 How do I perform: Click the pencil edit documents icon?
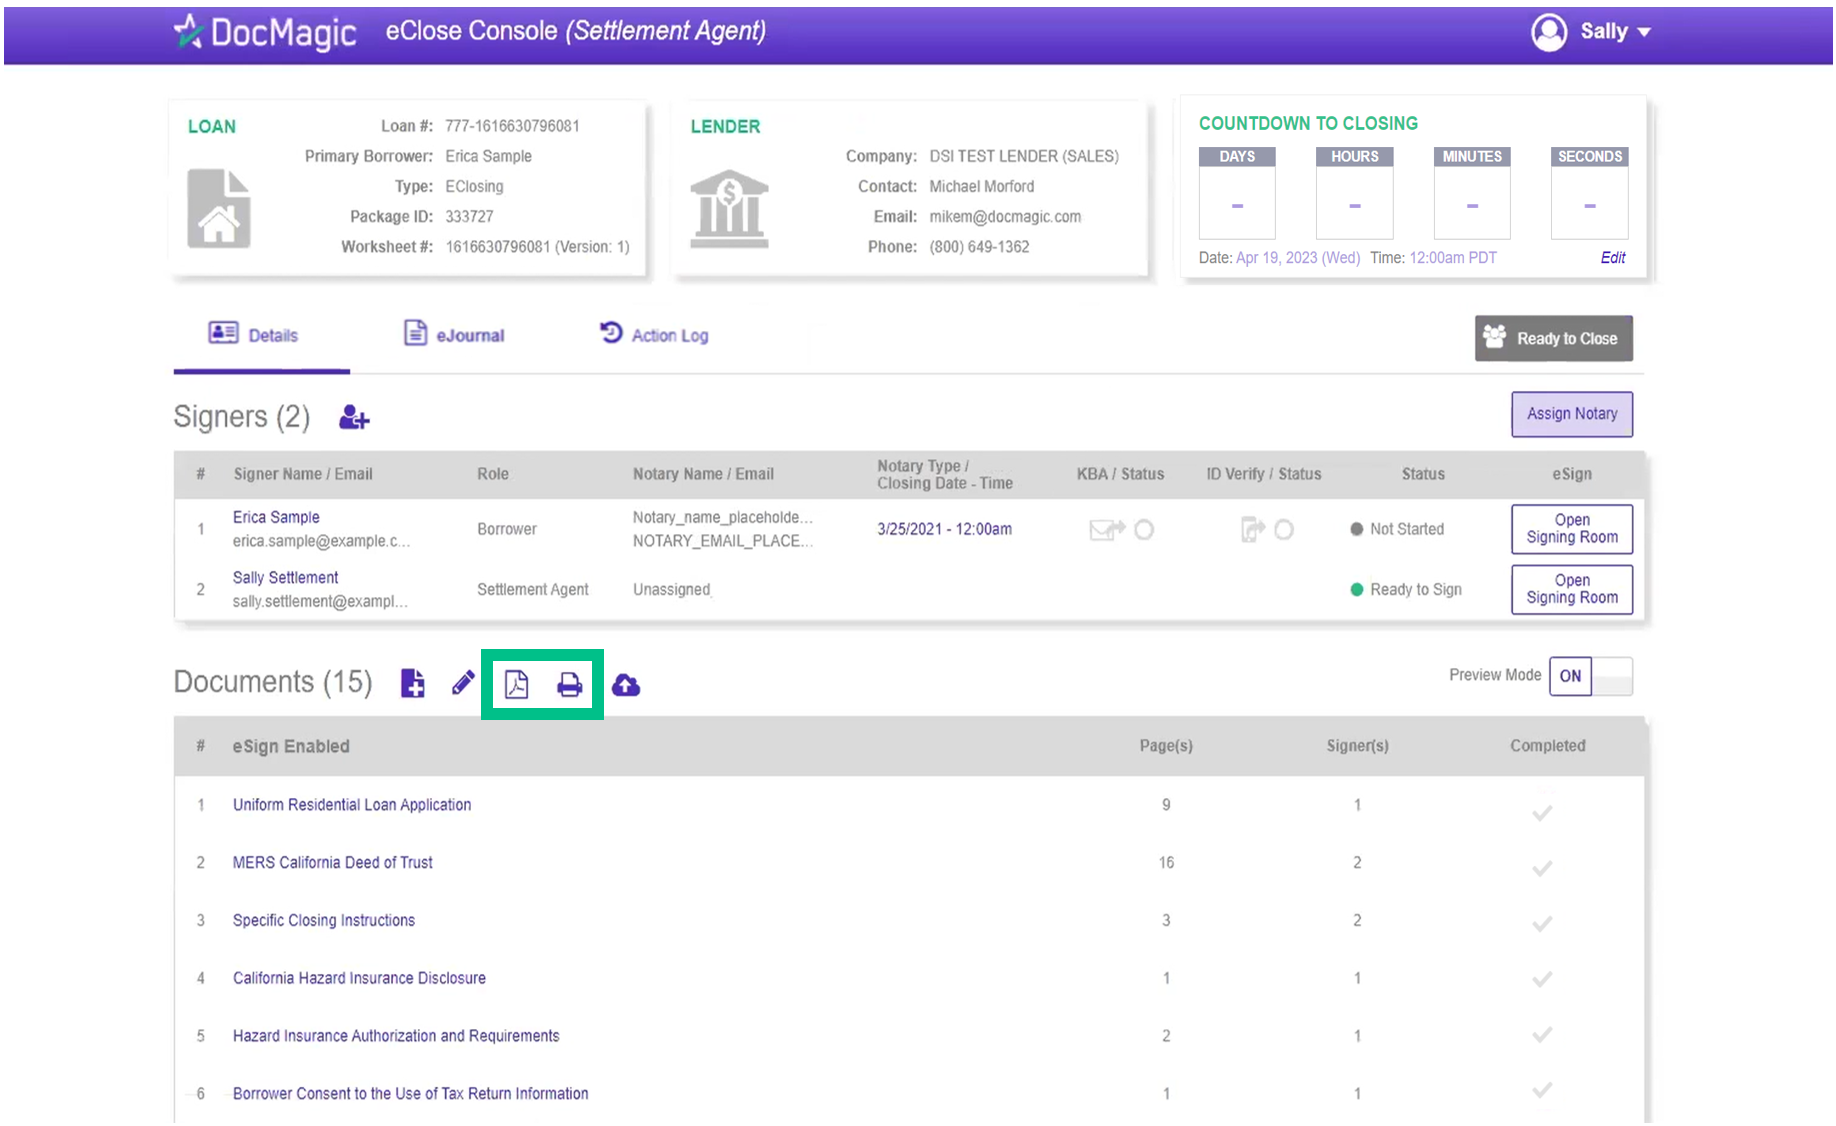(462, 684)
